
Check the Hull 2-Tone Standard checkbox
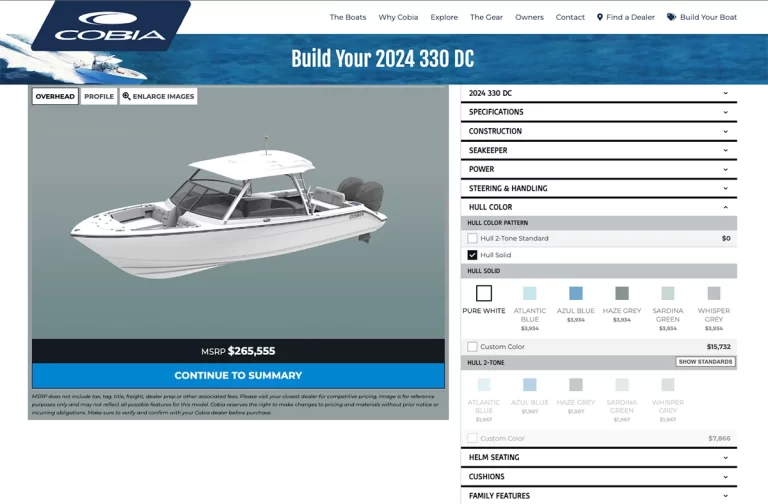tap(472, 238)
